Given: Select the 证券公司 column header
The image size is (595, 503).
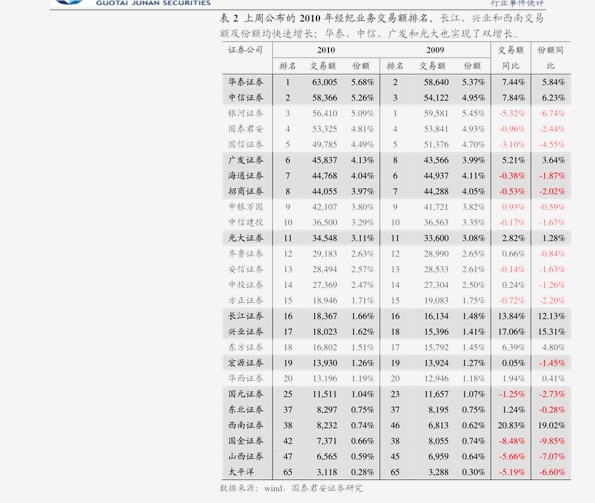Looking at the screenshot, I should coord(245,50).
